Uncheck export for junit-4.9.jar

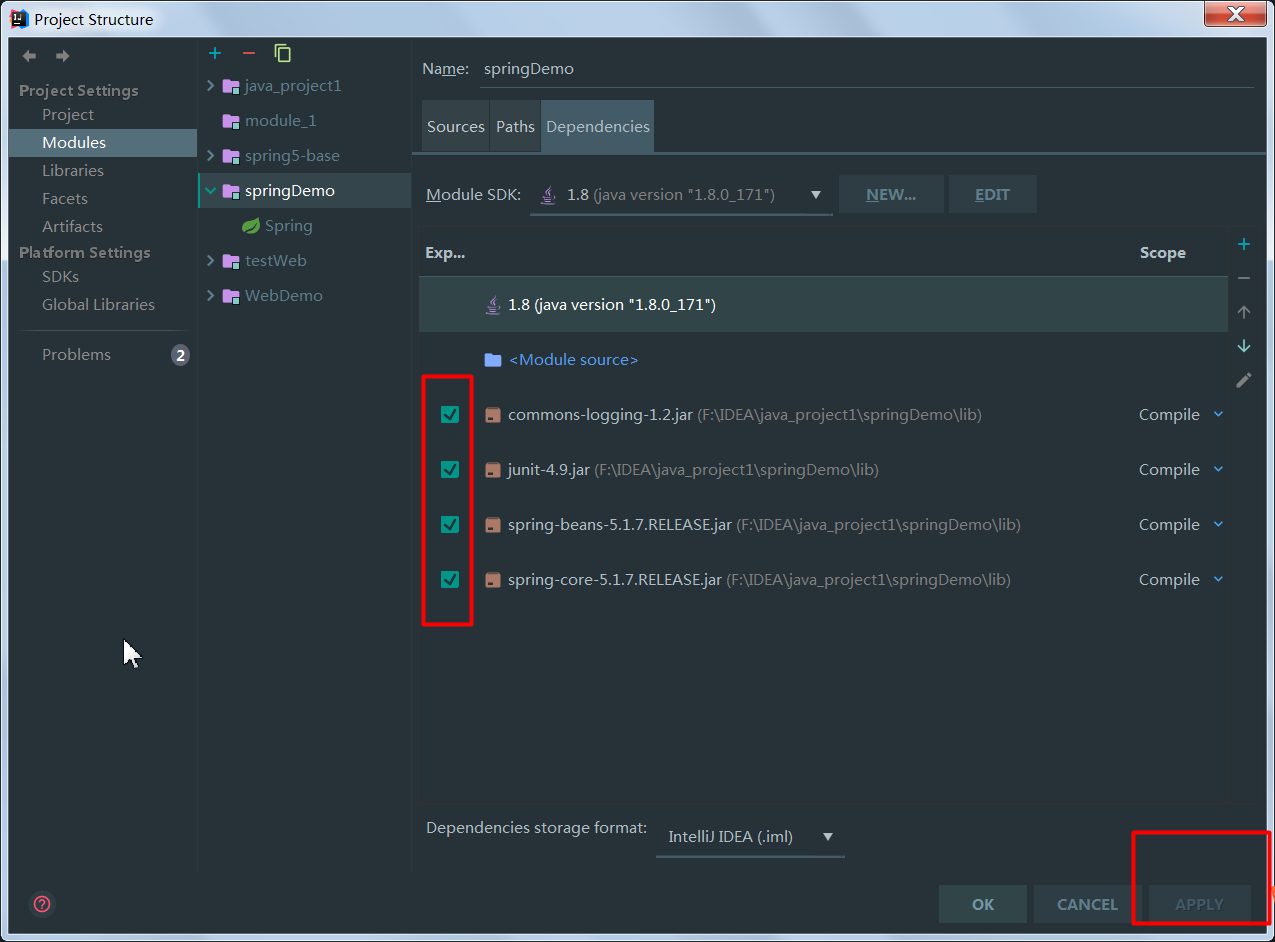[x=450, y=470]
